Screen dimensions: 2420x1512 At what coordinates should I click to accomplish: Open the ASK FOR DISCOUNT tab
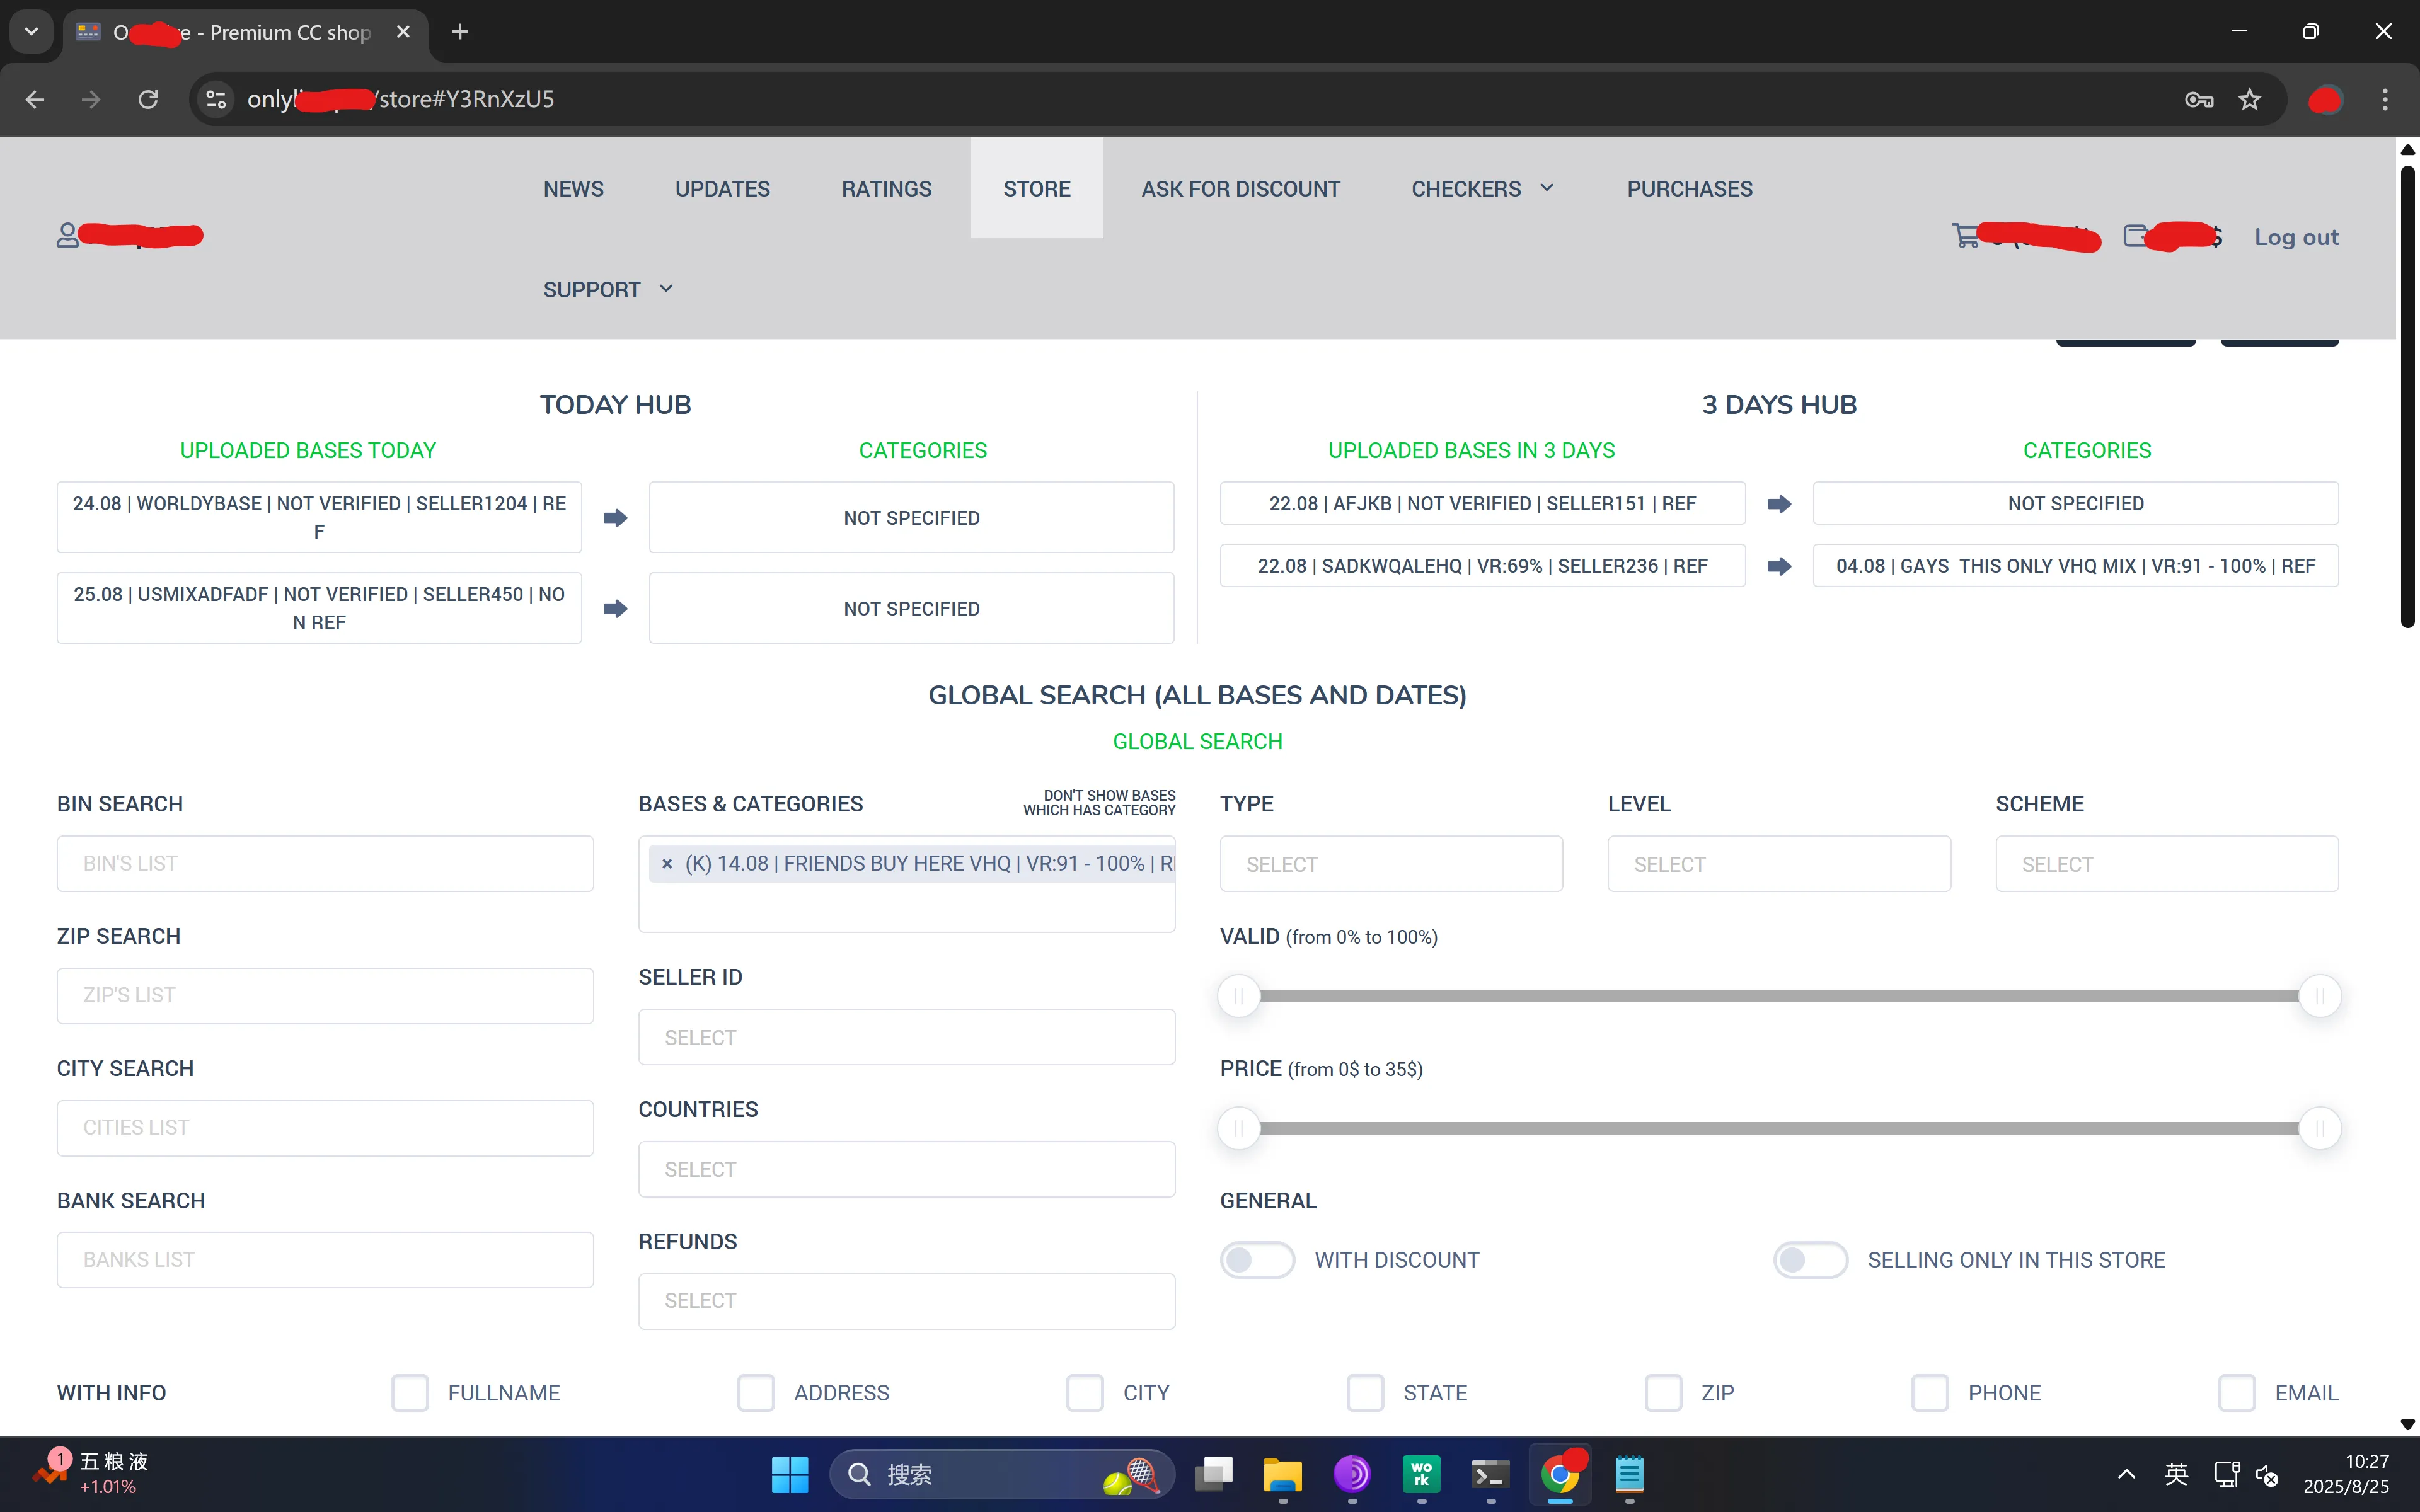[x=1241, y=188]
